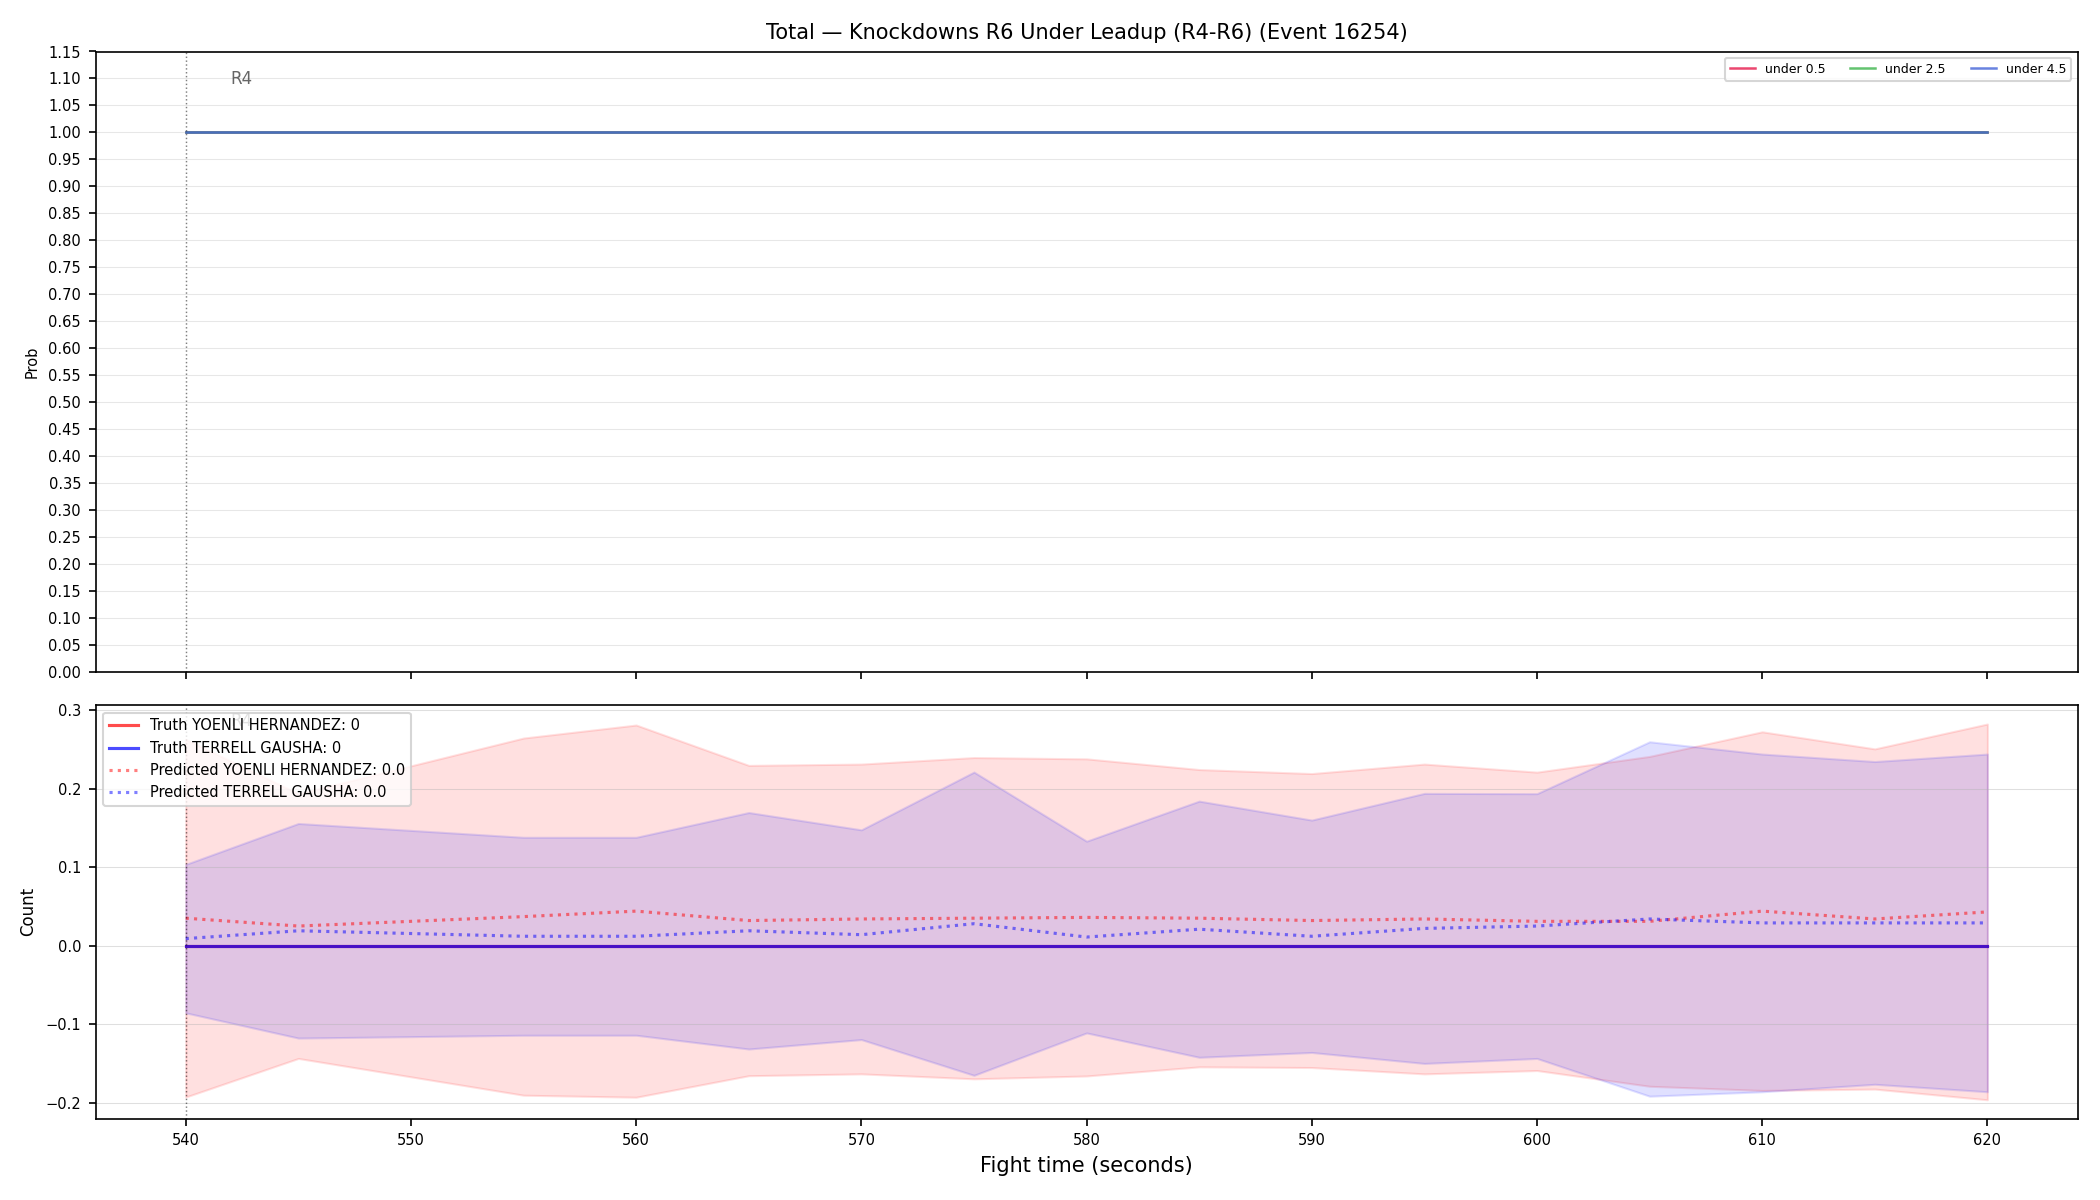2100x1200 pixels.
Task: Click the 1.00 tick on Prob axis
Action: [x=65, y=132]
